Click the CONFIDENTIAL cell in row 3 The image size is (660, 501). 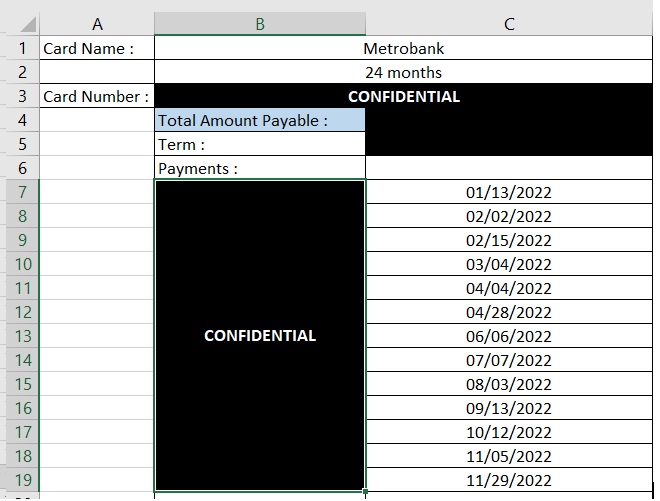click(404, 96)
